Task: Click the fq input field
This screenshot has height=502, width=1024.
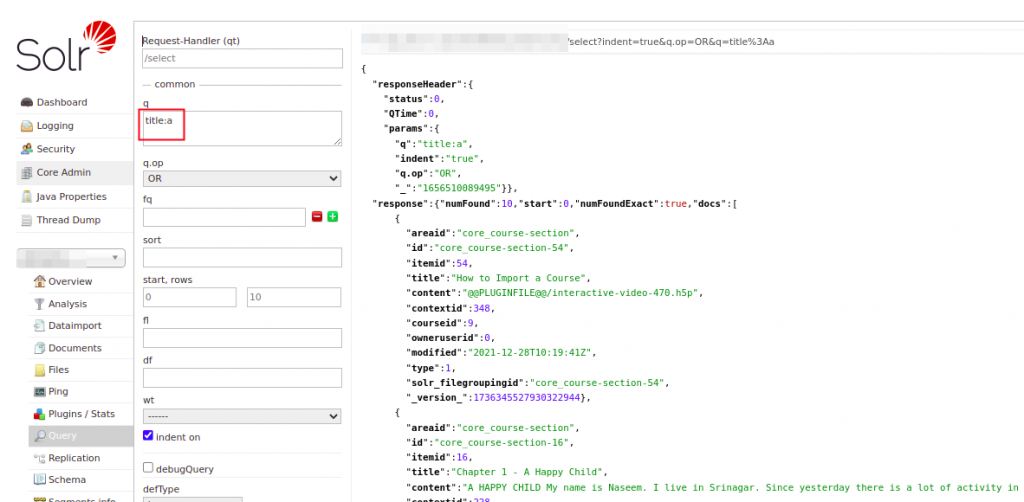Action: click(x=224, y=217)
